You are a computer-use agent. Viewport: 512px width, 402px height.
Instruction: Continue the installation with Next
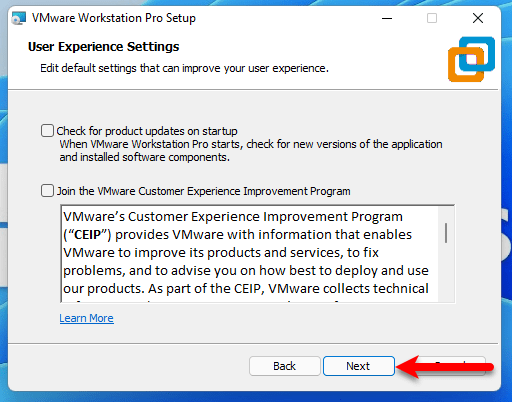click(359, 366)
